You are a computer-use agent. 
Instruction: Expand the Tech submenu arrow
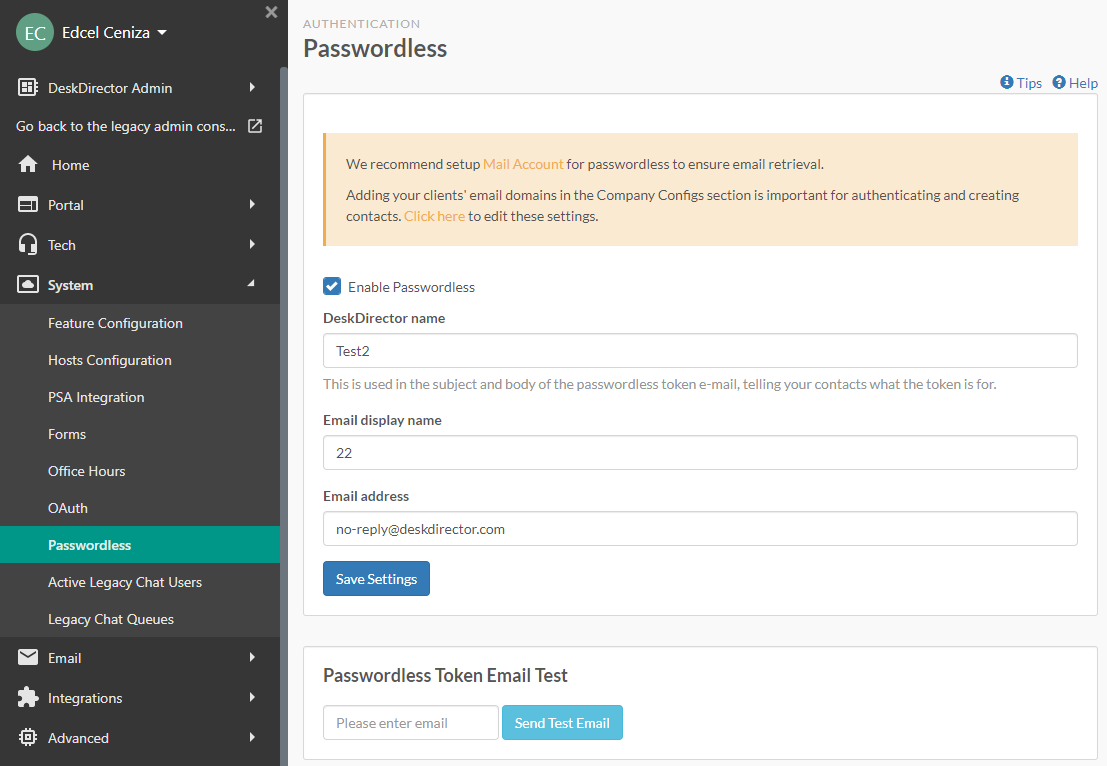click(252, 245)
